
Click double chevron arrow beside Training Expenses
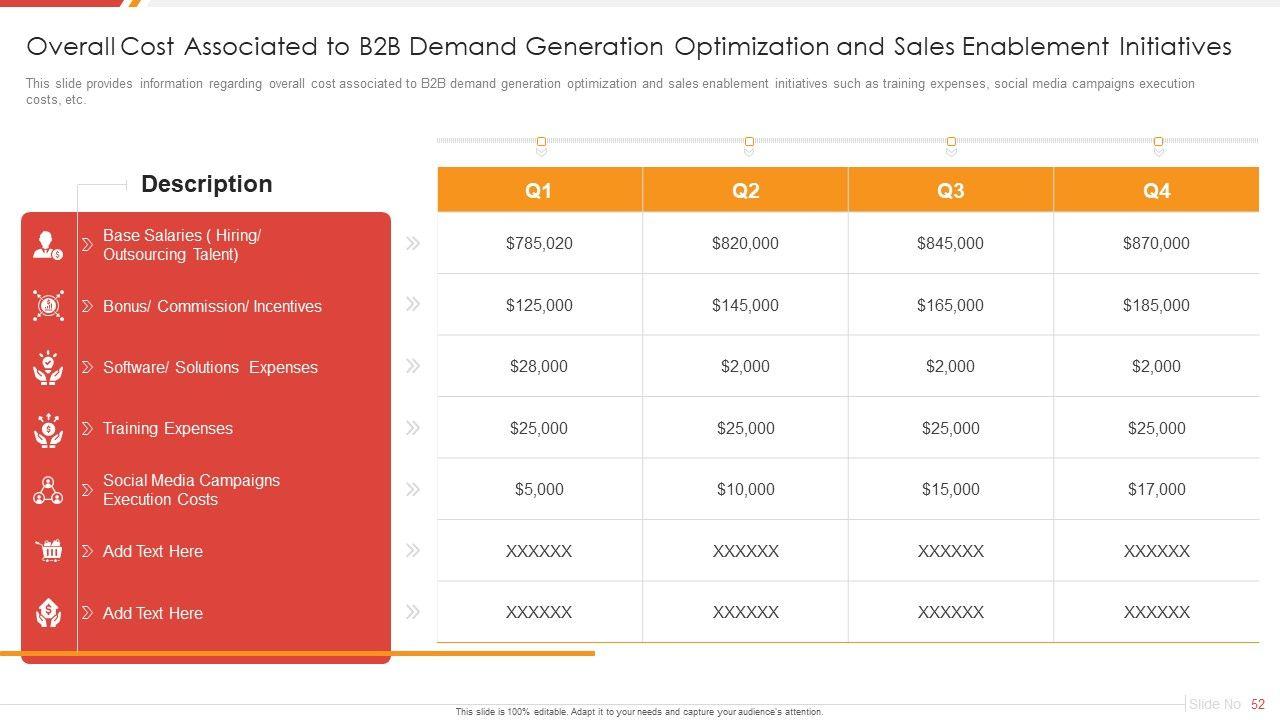coord(412,428)
